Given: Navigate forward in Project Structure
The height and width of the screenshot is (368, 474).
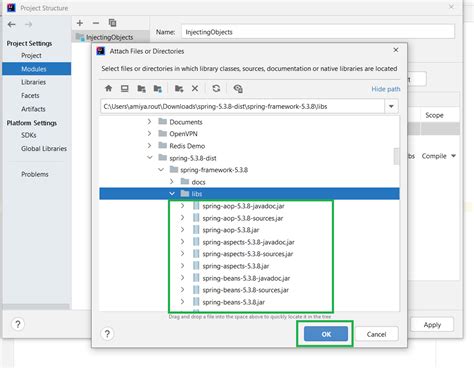Looking at the screenshot, I should 28,24.
